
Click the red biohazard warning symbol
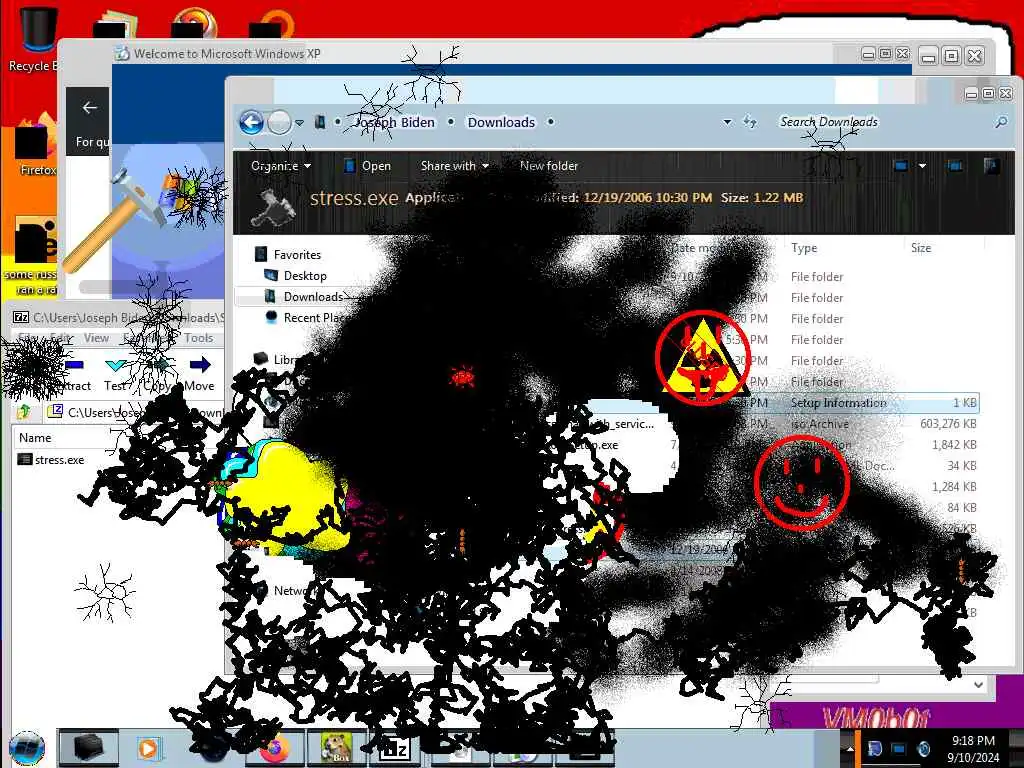point(703,357)
